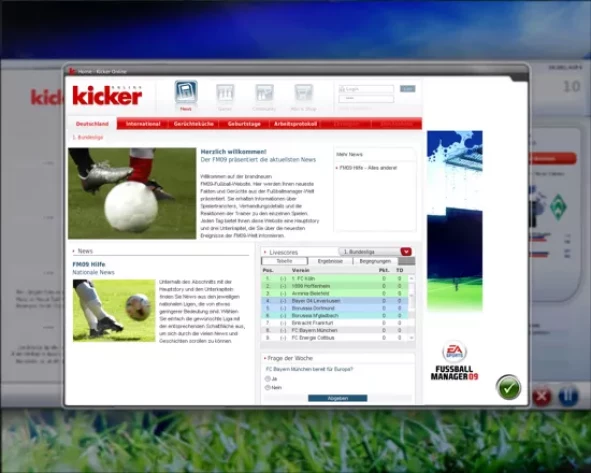The height and width of the screenshot is (473, 591).
Task: Switch to the Arbeitsprotokoll tab
Action: 295,124
